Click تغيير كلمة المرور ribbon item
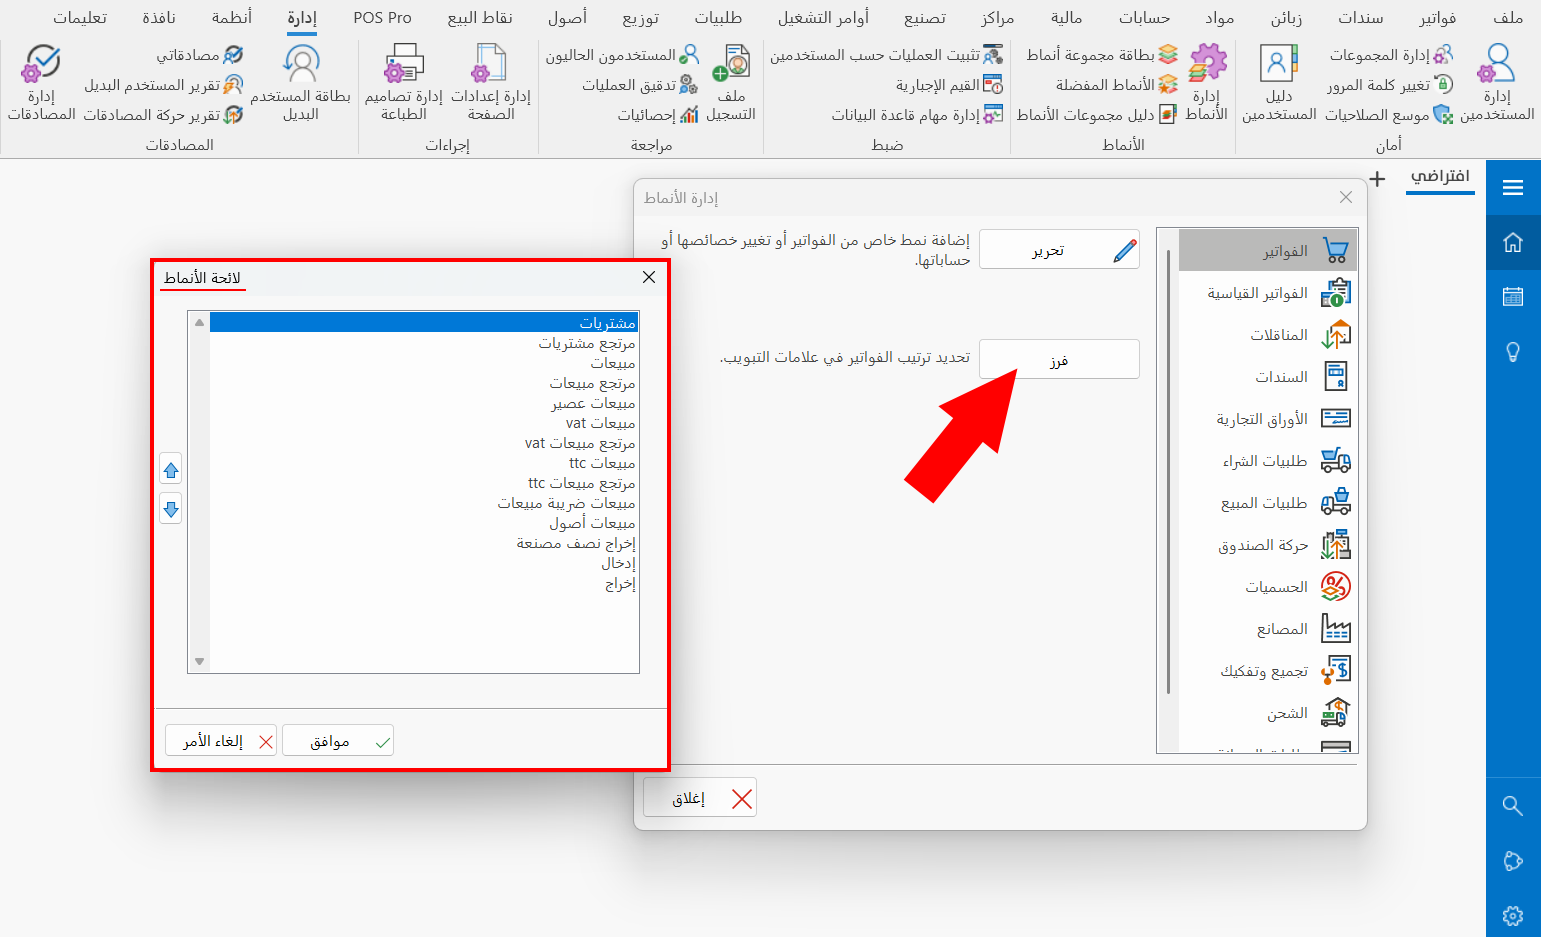The height and width of the screenshot is (937, 1541). [x=1389, y=85]
